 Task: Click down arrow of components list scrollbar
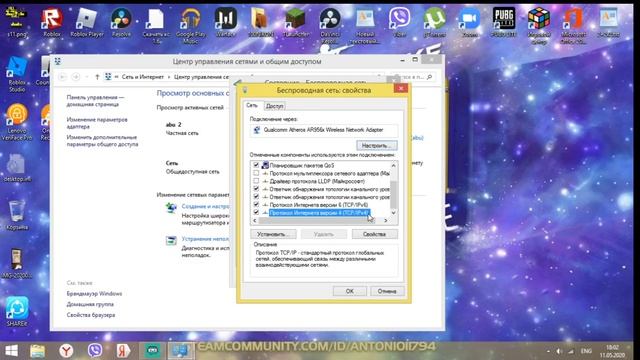(393, 213)
